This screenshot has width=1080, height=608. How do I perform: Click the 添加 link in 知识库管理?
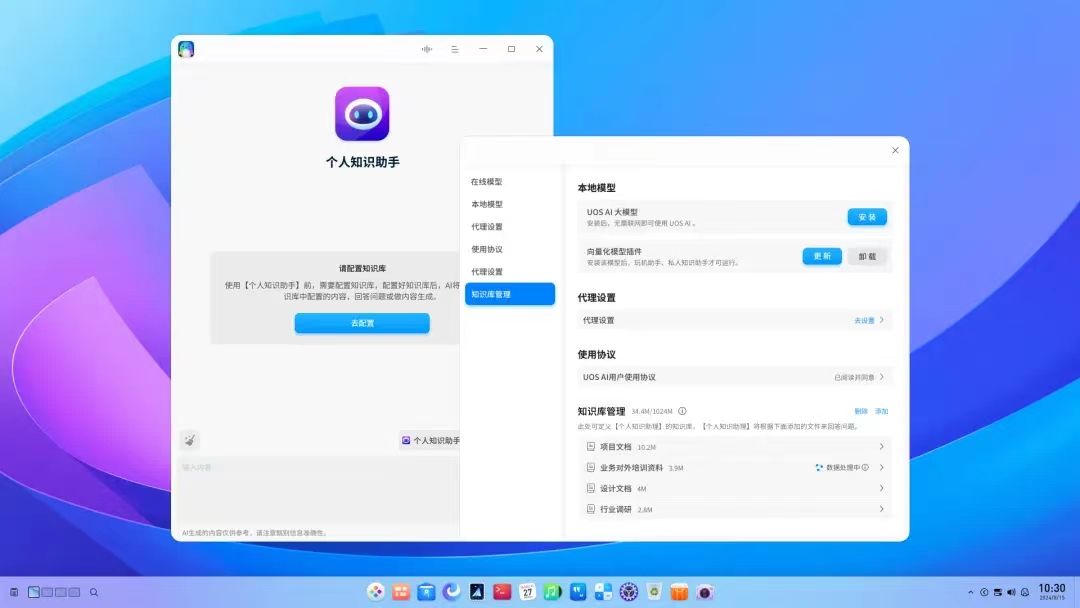tap(882, 411)
